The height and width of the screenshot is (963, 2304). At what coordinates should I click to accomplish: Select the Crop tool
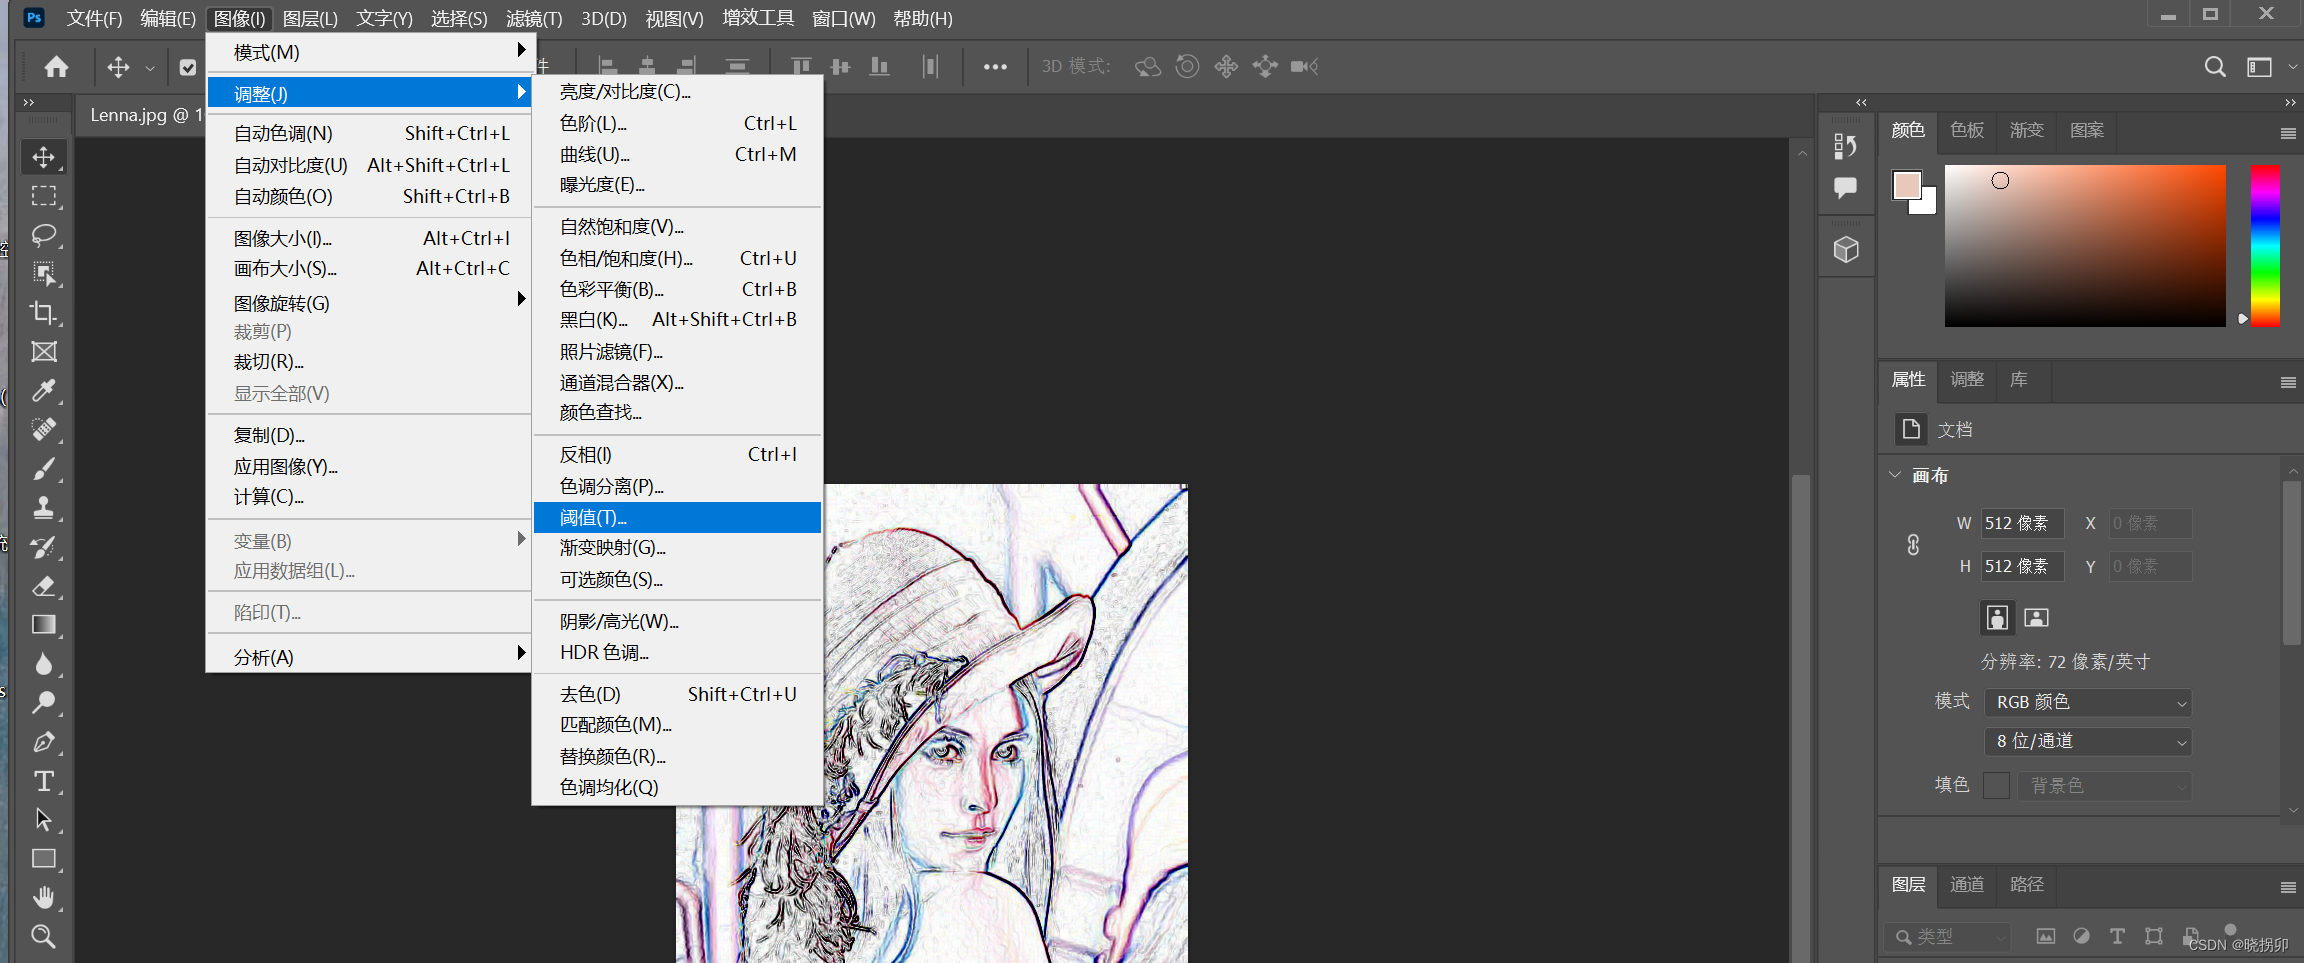tap(43, 313)
